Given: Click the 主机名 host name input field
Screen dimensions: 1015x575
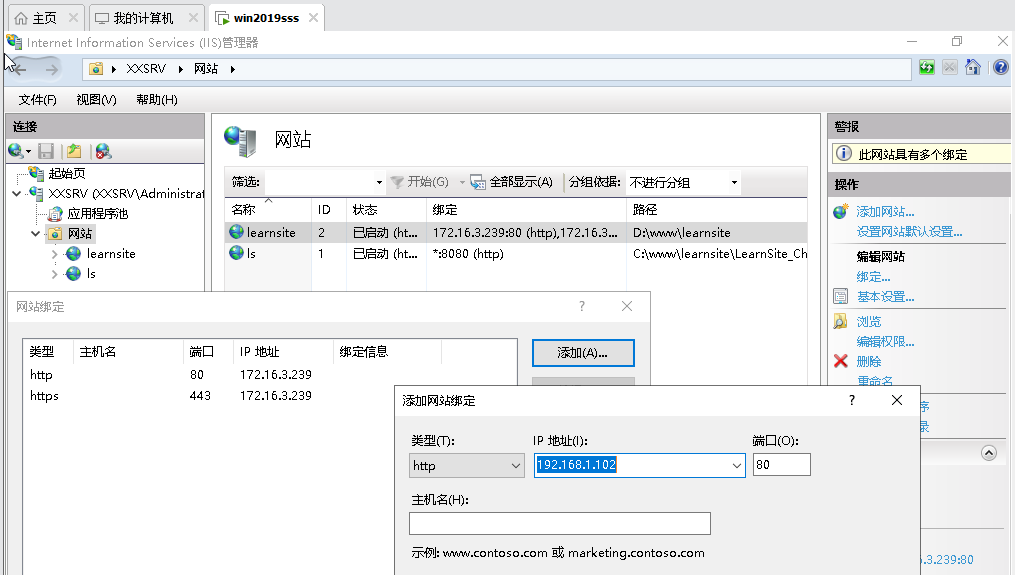Looking at the screenshot, I should point(559,524).
